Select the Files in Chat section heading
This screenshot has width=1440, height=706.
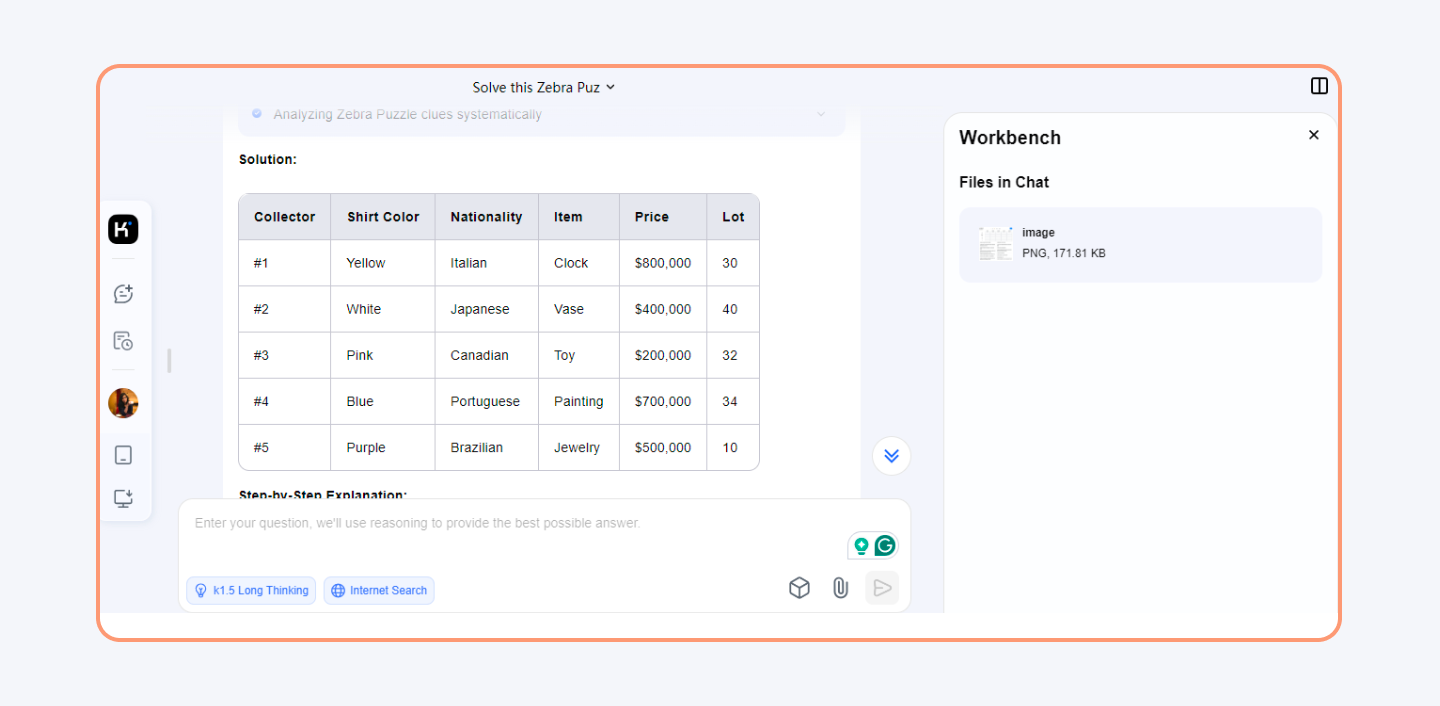tap(1004, 182)
